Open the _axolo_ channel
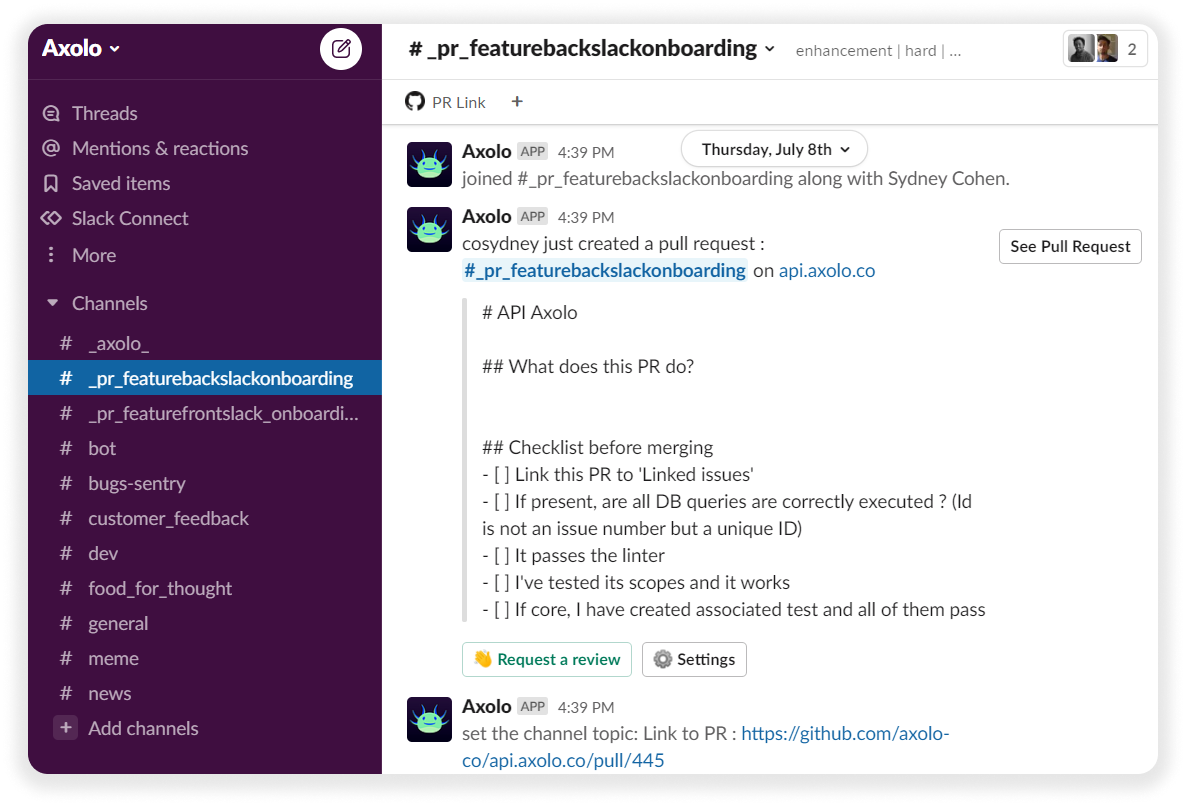The image size is (1186, 806). coord(204,343)
